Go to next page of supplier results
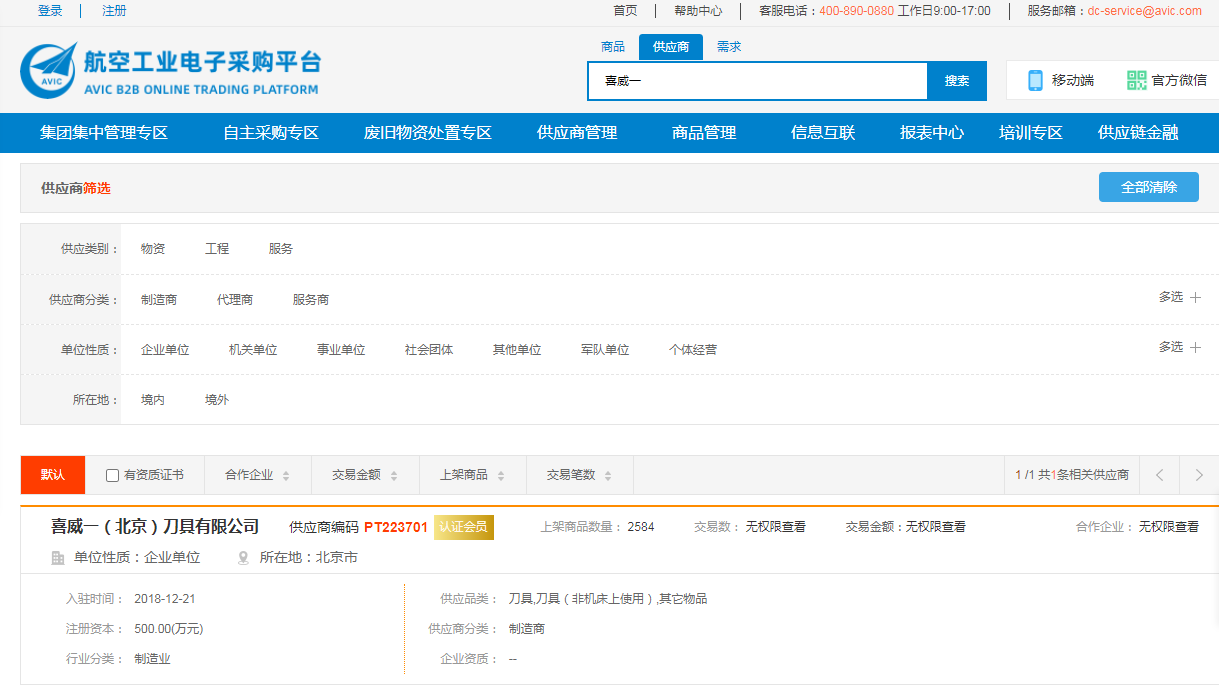This screenshot has width=1219, height=687. pyautogui.click(x=1199, y=475)
